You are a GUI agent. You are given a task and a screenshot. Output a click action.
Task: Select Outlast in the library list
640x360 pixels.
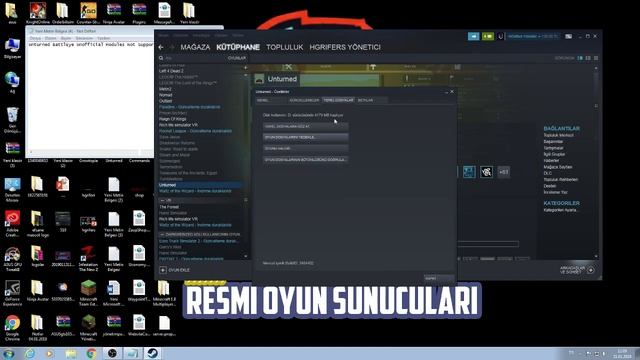click(x=165, y=101)
